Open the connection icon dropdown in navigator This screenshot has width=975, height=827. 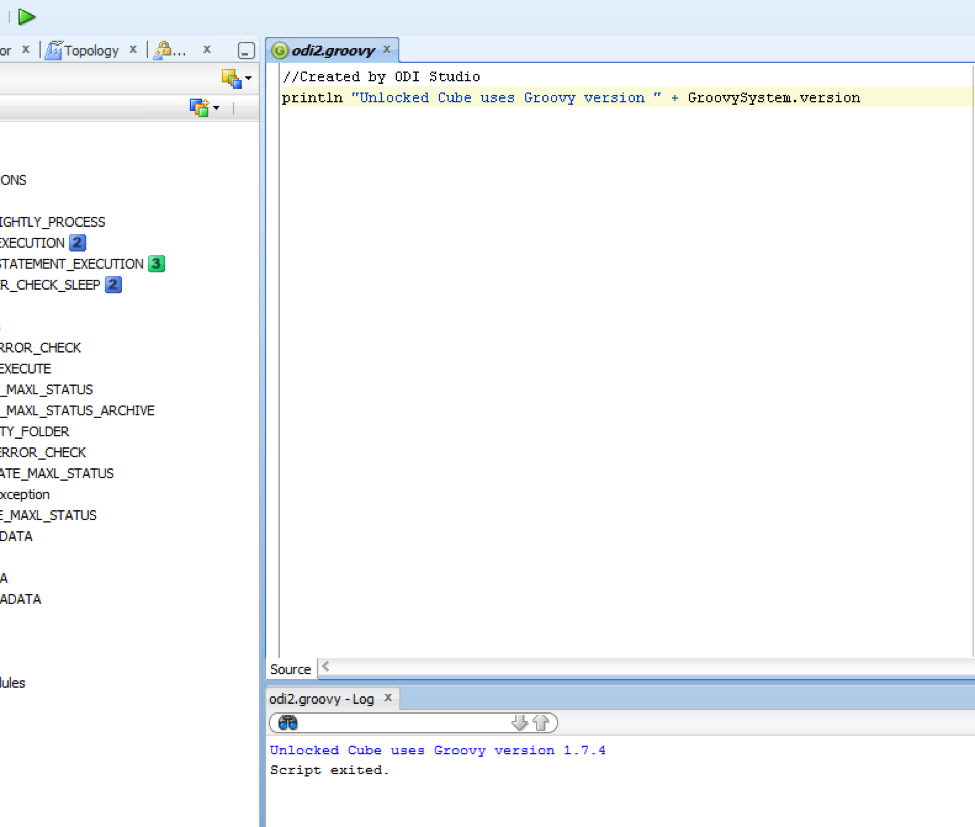point(236,78)
